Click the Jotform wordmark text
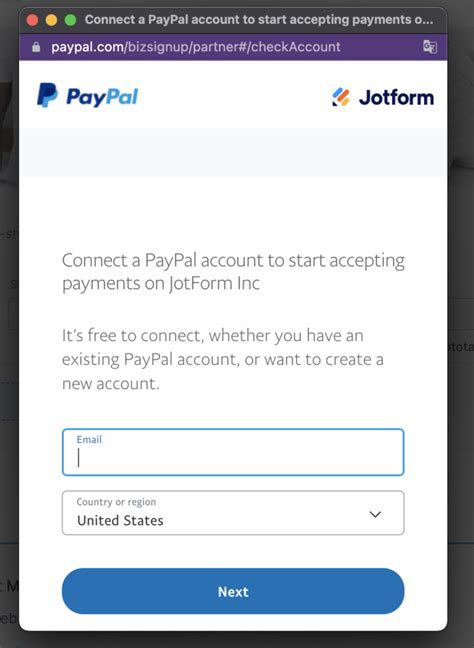Viewport: 474px width, 648px height. click(396, 98)
